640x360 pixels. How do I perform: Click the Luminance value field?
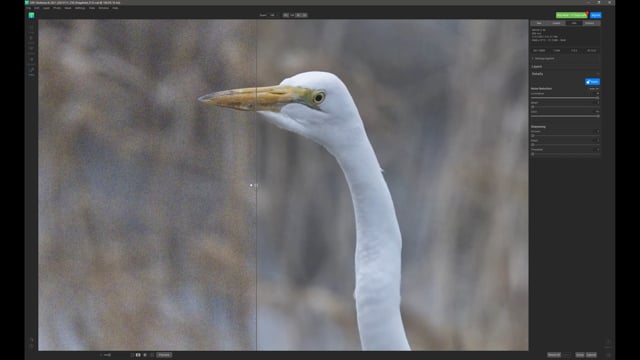pos(596,93)
